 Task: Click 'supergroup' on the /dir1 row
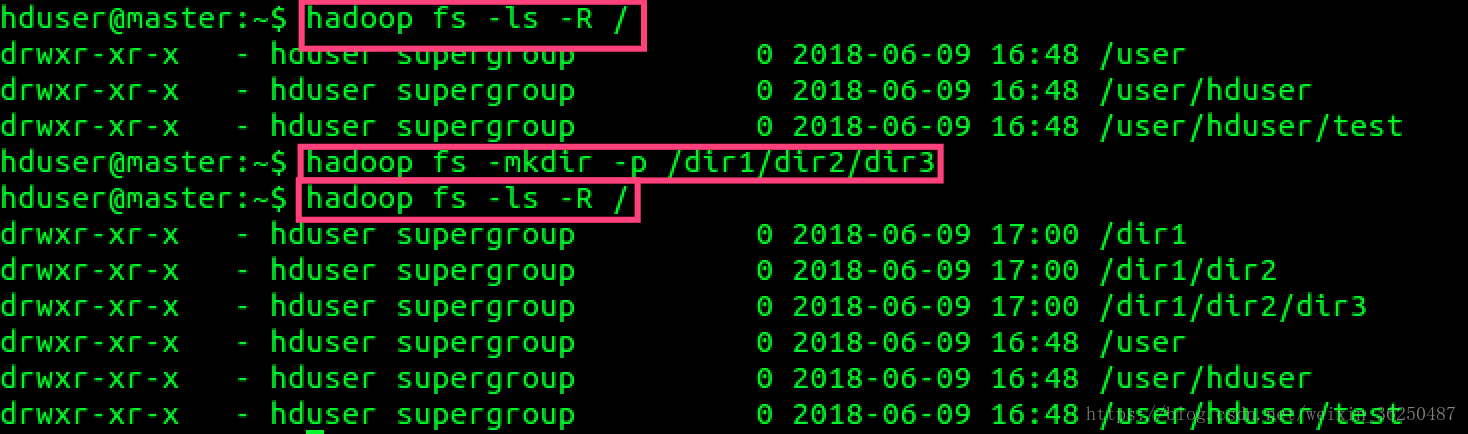[x=485, y=235]
